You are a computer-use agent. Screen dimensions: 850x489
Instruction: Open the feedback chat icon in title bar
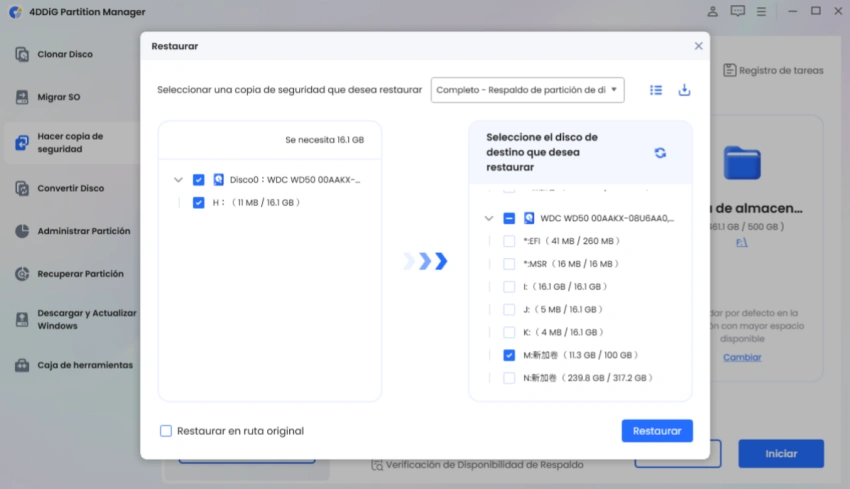737,11
